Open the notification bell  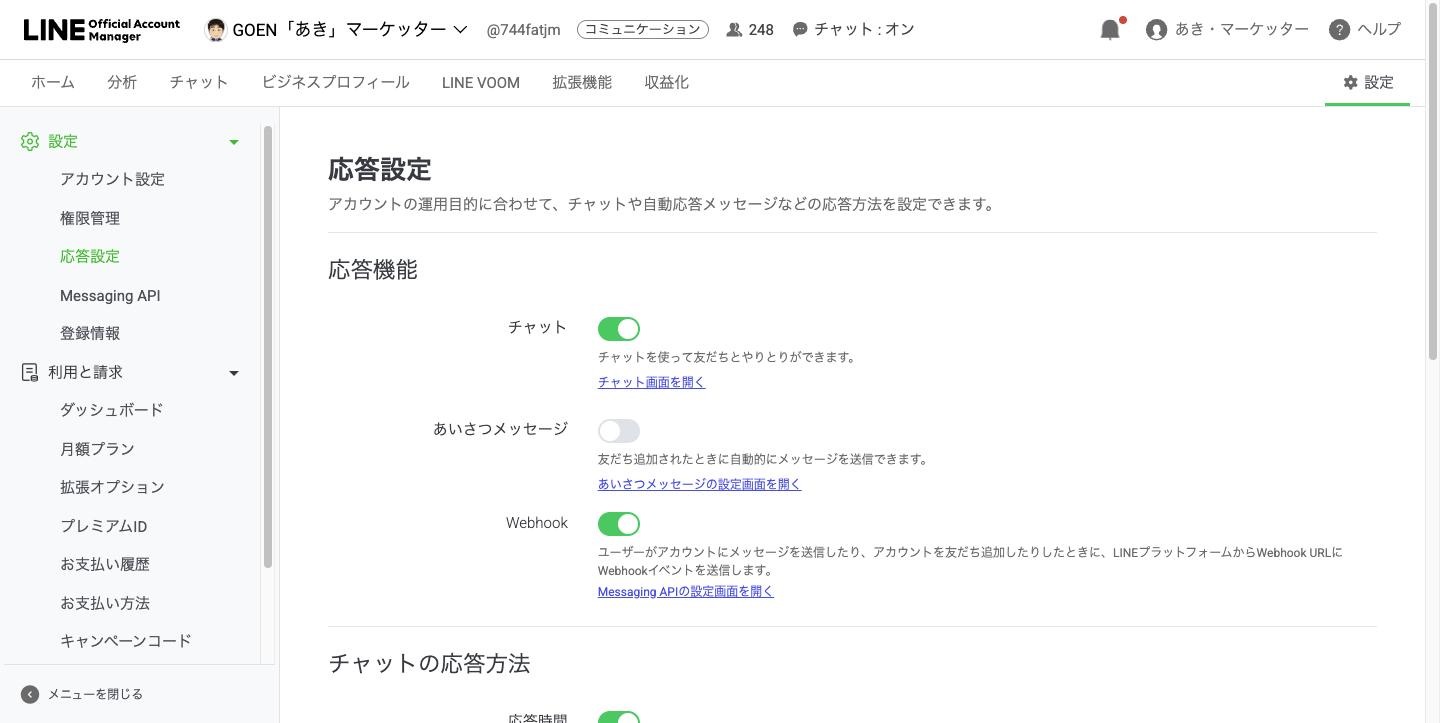[1110, 29]
